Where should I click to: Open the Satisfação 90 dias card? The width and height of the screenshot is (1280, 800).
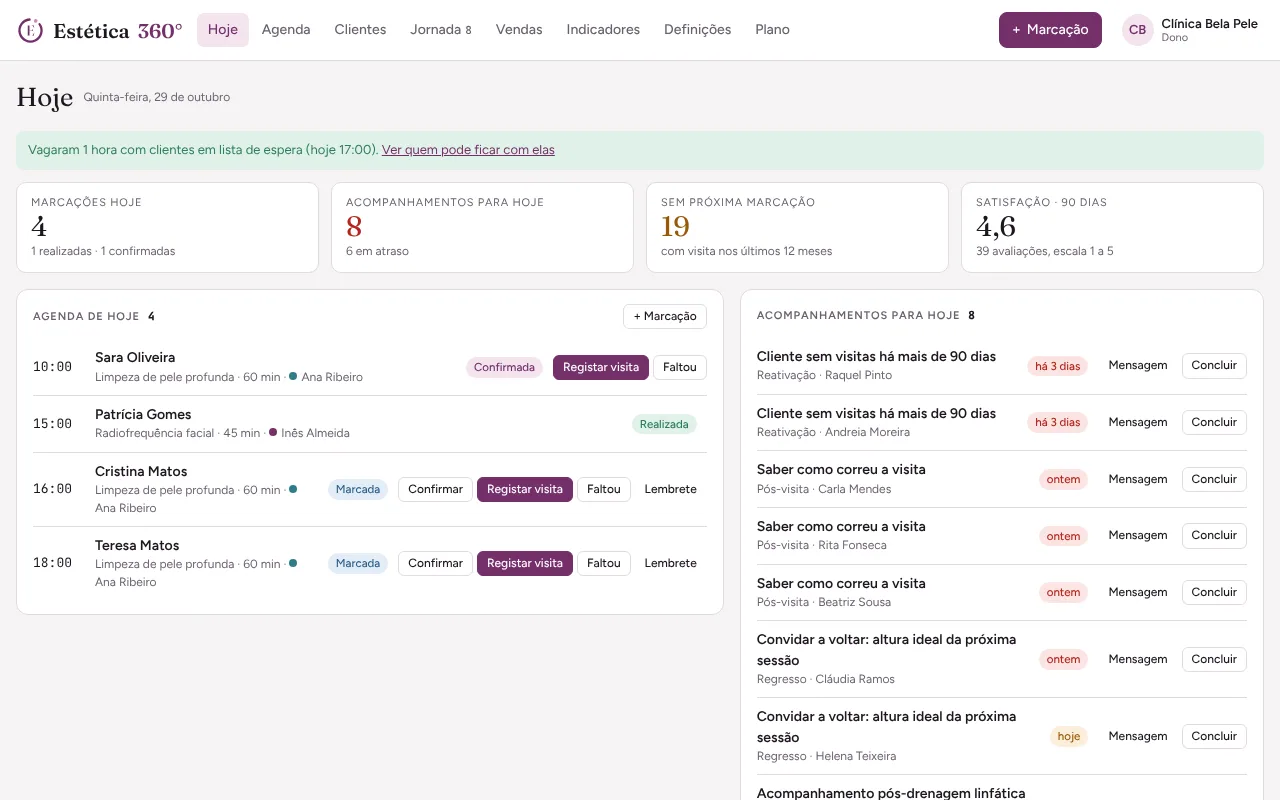1112,227
